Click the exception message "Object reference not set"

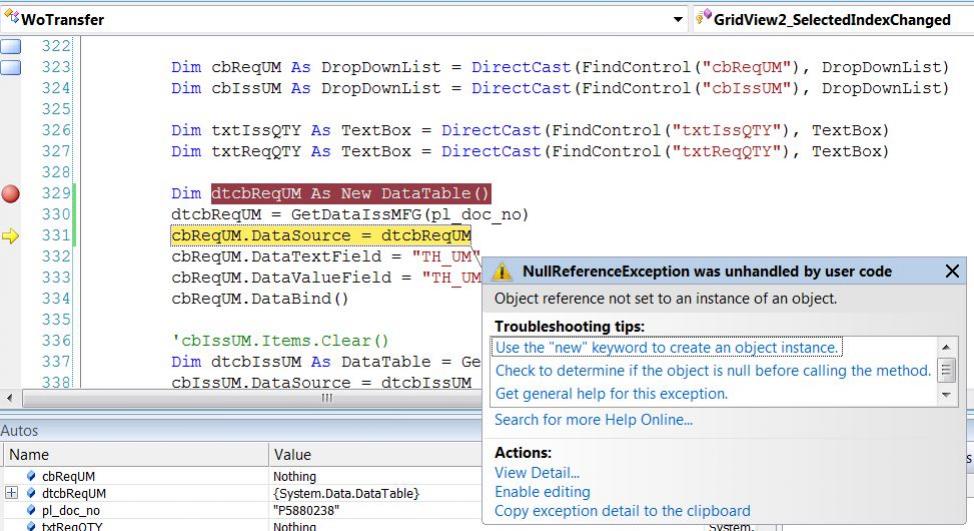[x=665, y=299]
